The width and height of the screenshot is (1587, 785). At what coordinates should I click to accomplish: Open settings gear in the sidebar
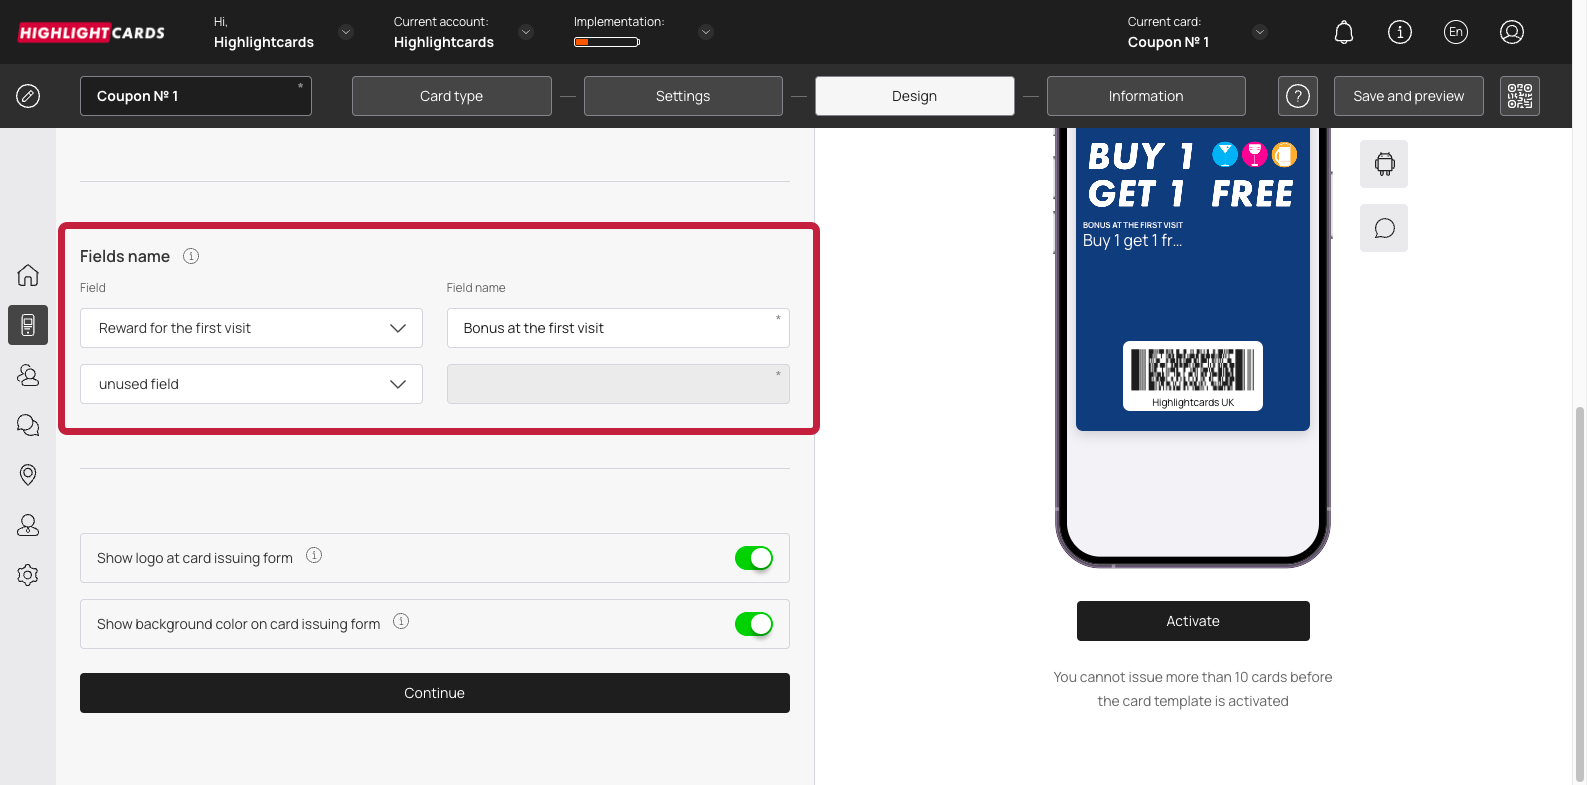pos(28,575)
